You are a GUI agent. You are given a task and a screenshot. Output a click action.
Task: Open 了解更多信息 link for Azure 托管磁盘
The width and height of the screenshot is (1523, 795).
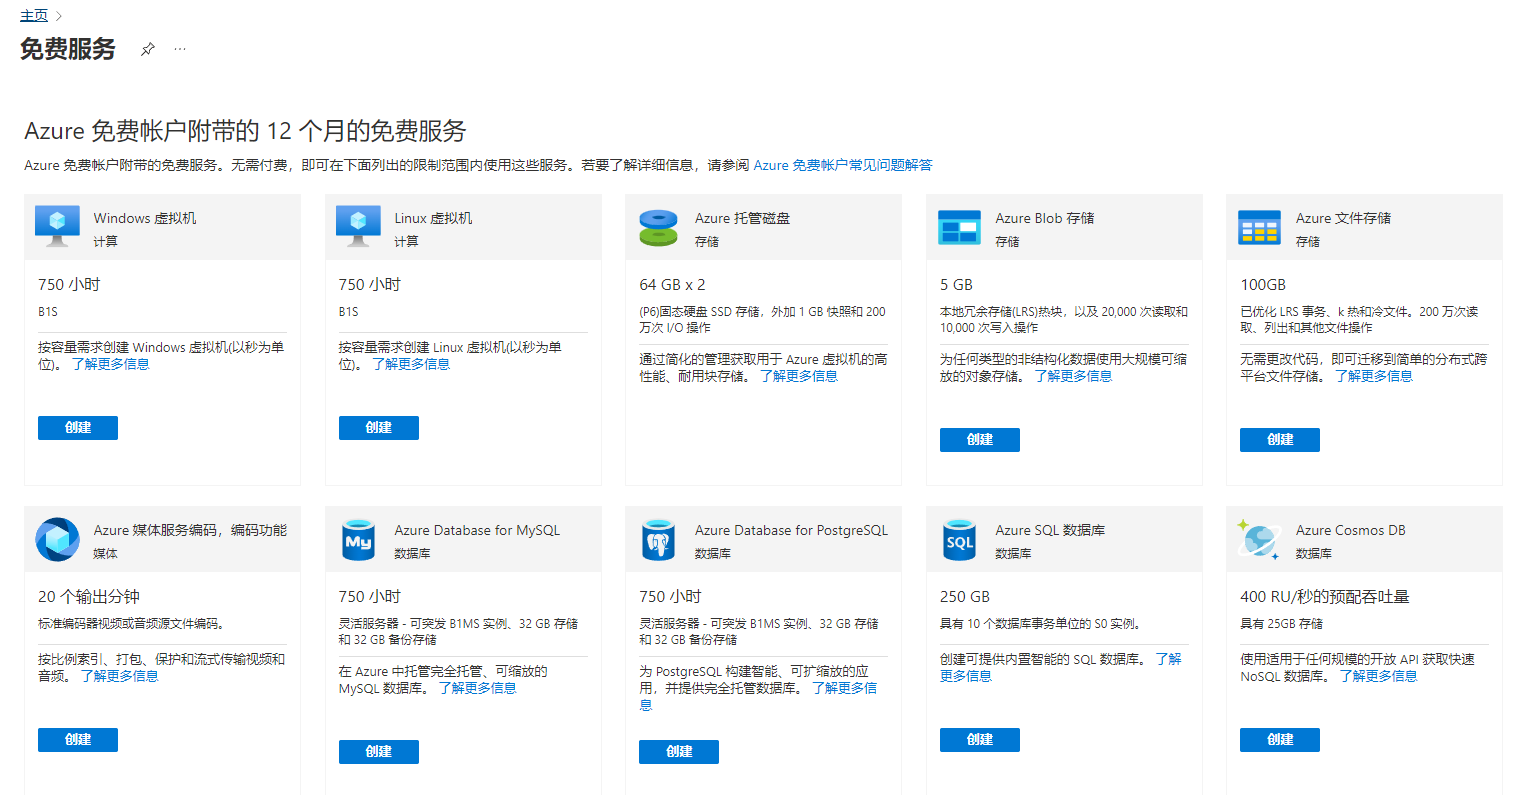click(x=798, y=376)
